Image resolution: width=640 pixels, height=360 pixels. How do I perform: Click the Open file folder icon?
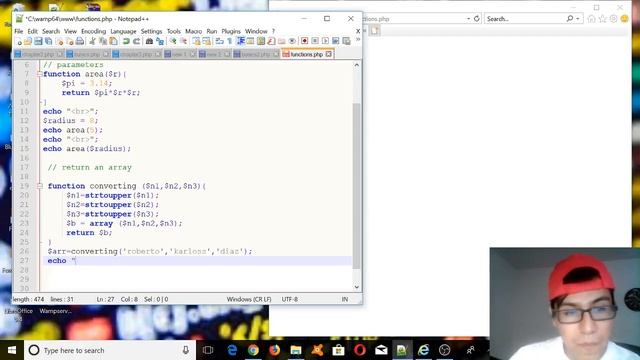pyautogui.click(x=28, y=41)
